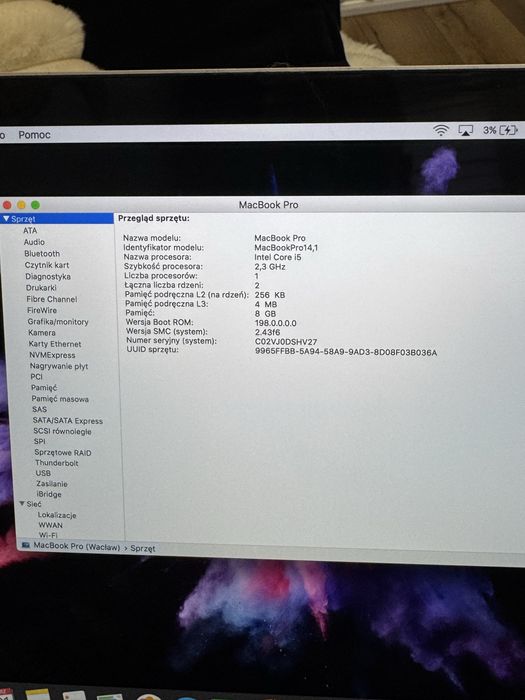Click MacBook Pro (Wacław) in path bar
525x700 pixels.
coord(77,546)
